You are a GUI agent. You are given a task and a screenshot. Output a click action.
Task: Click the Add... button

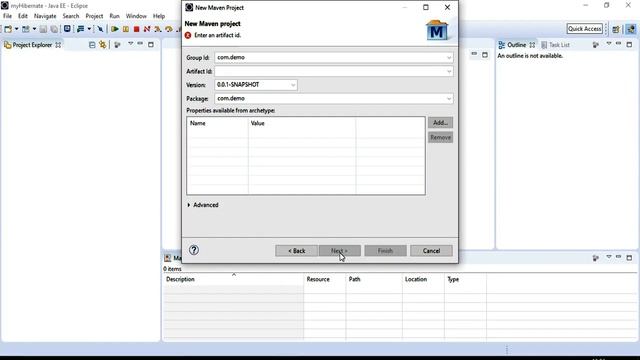pos(440,122)
